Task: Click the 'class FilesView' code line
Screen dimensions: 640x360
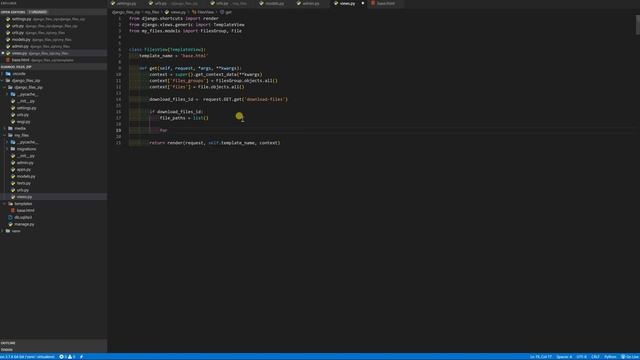Action: 167,50
